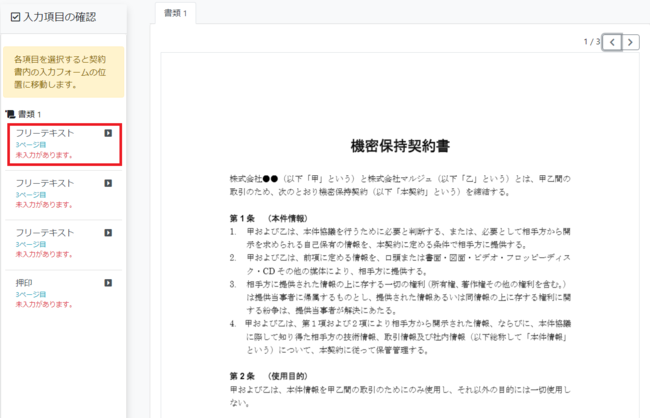This screenshot has width=650, height=418.
Task: Open 3ページ目 link under first フリーテキスト
Action: [x=29, y=145]
